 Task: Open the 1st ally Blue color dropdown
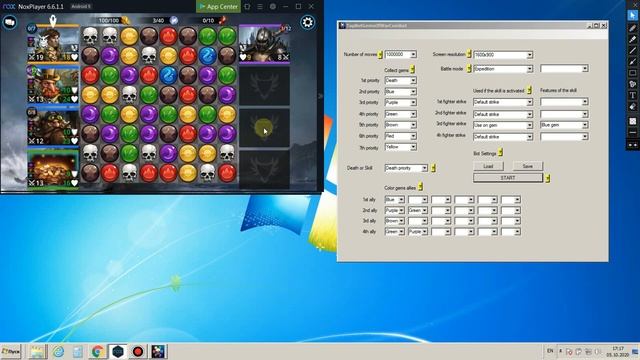point(394,200)
